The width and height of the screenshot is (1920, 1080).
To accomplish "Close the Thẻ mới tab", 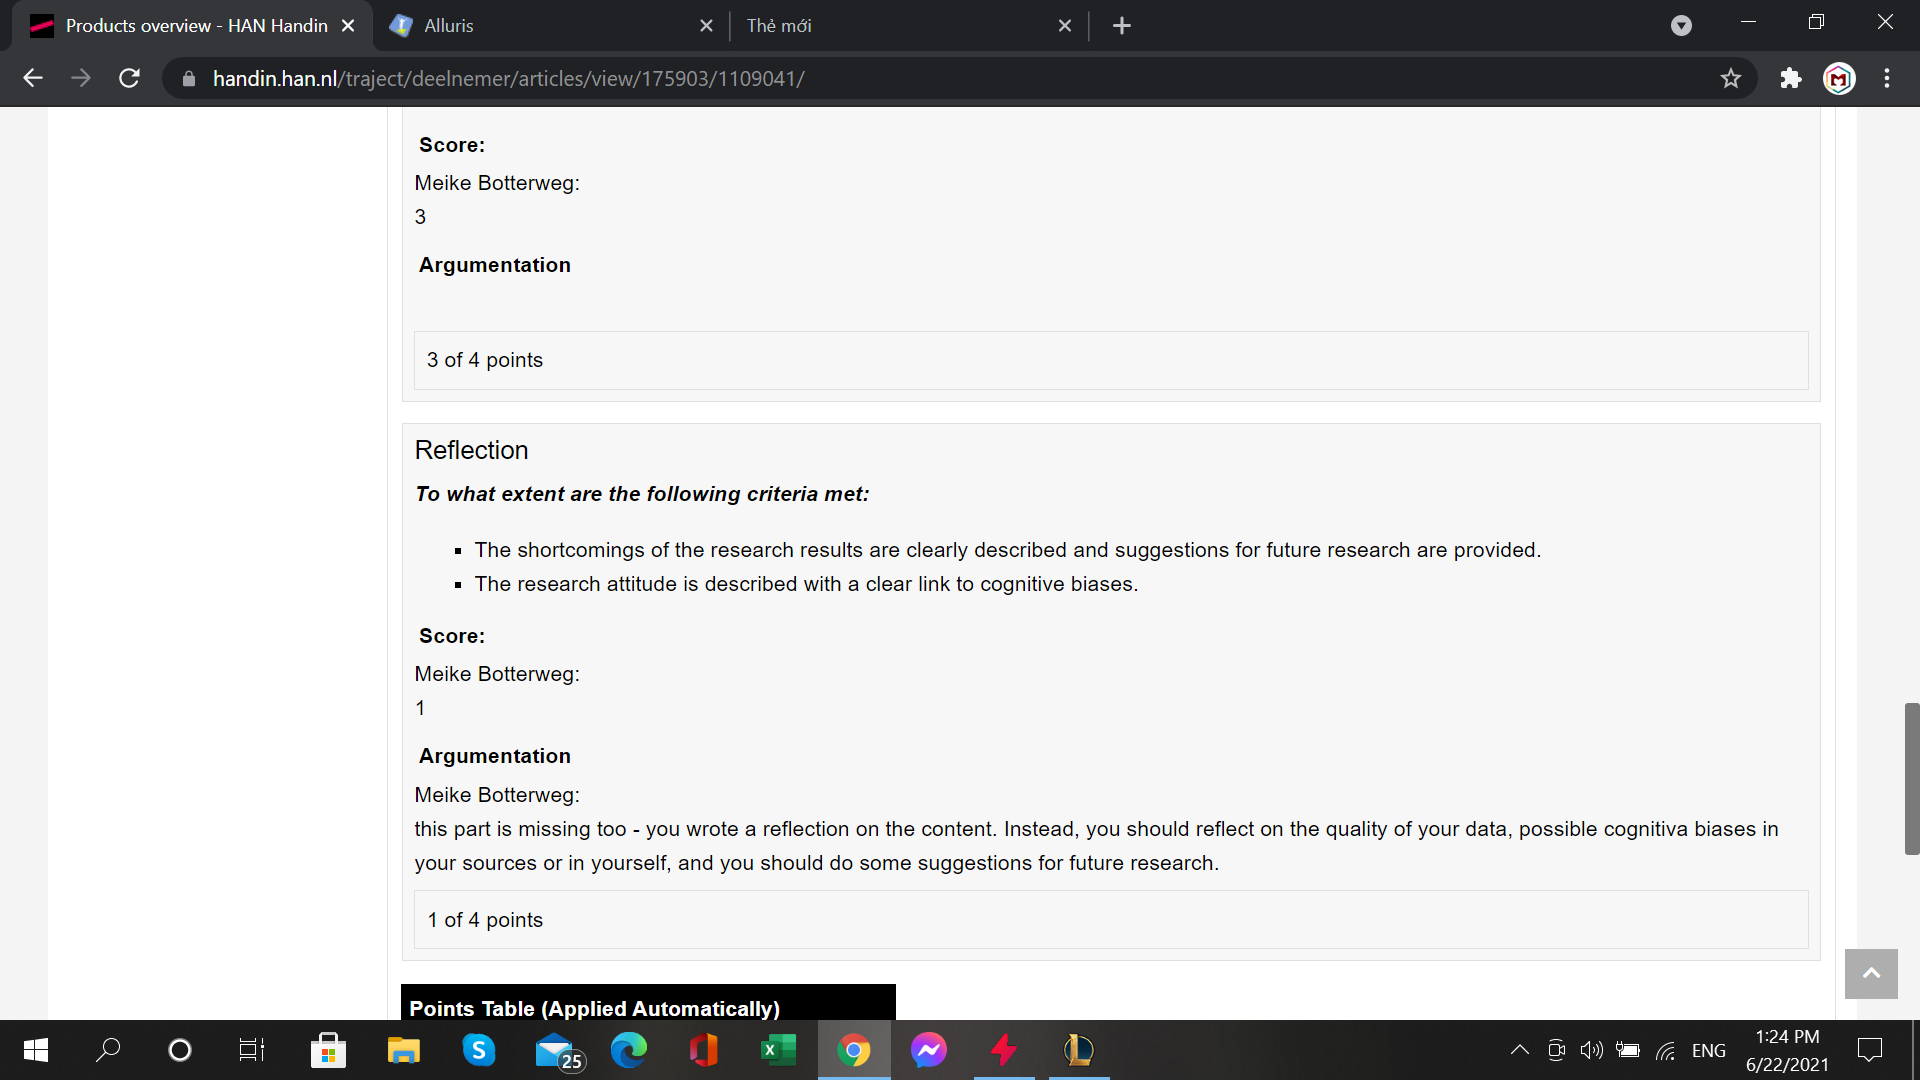I will 1065,26.
